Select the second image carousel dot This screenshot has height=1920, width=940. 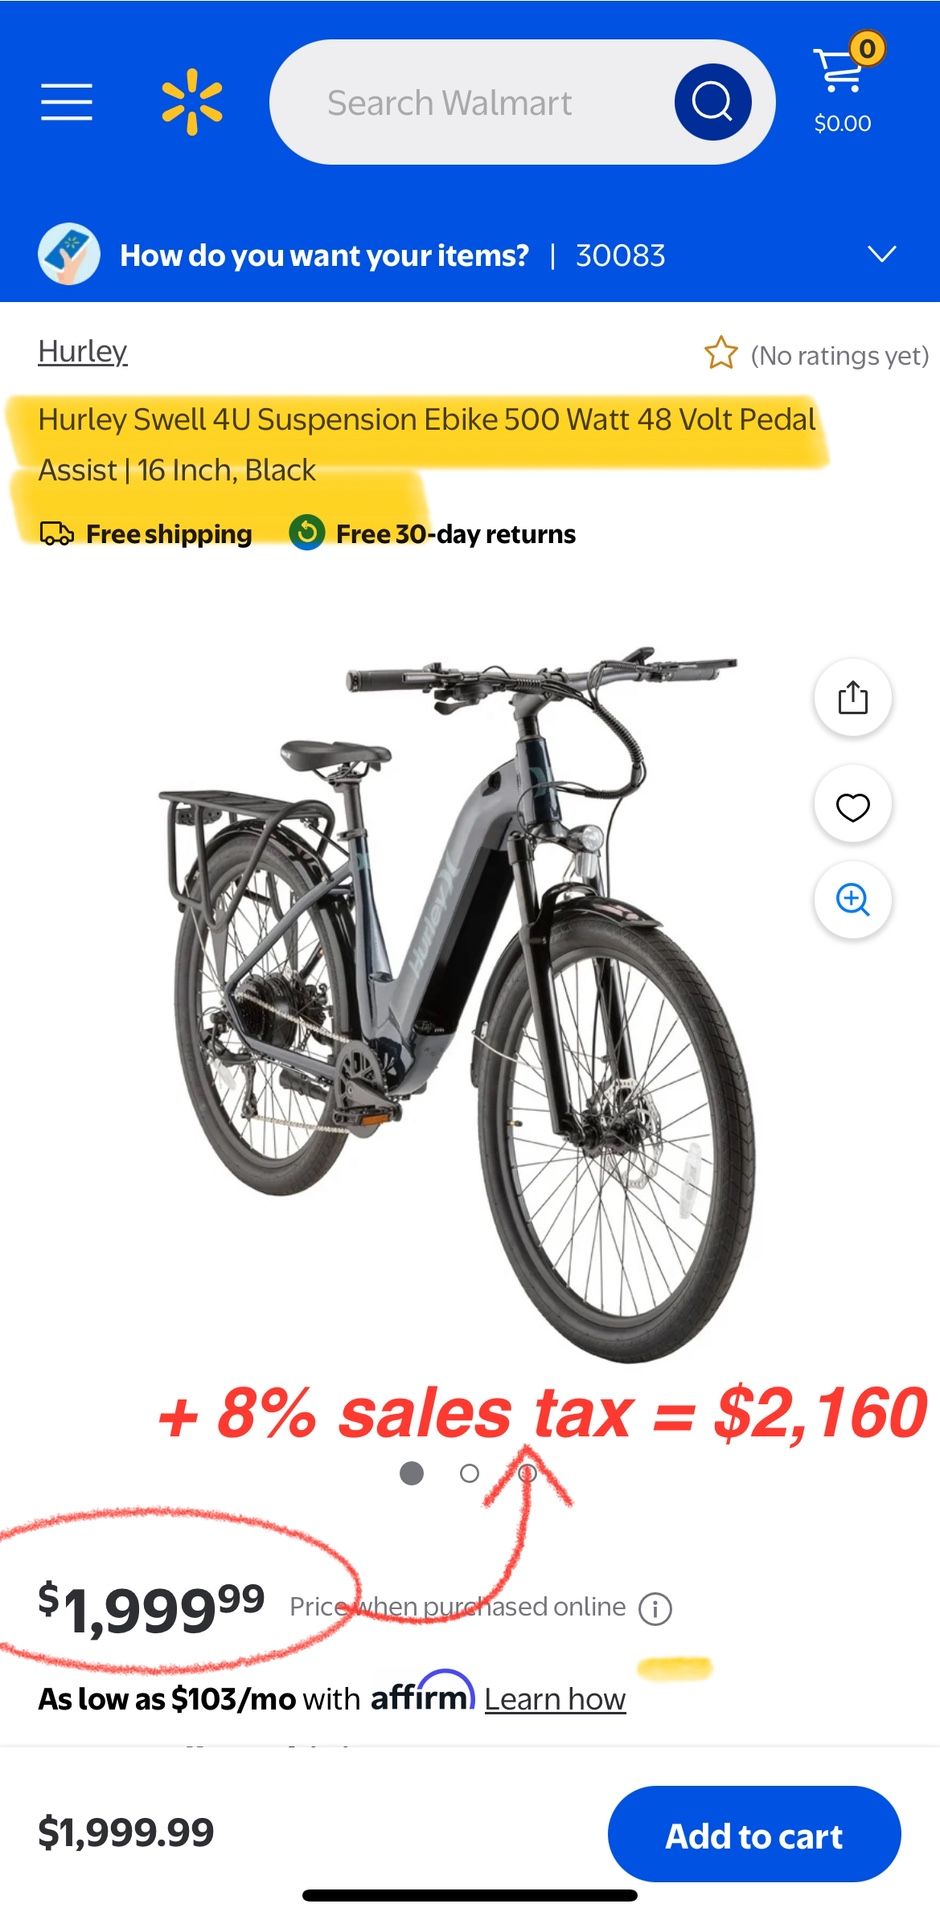point(469,1473)
